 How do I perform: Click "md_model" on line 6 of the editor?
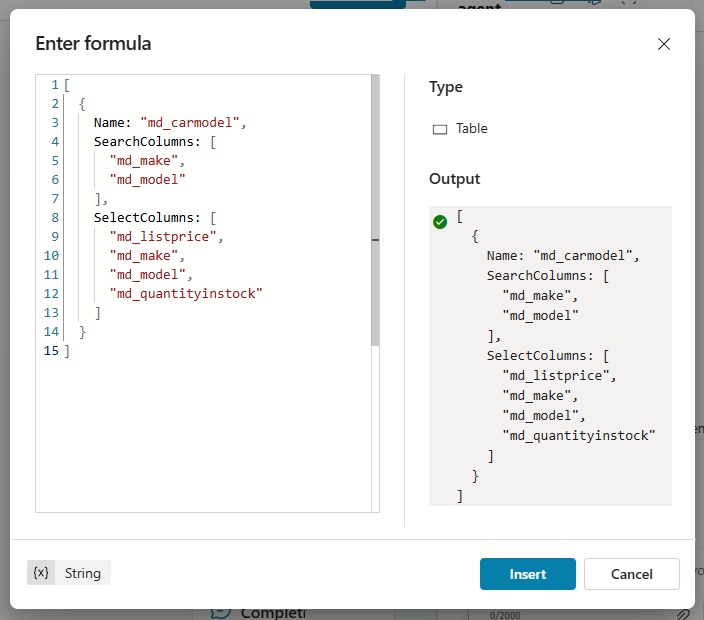[x=147, y=180]
